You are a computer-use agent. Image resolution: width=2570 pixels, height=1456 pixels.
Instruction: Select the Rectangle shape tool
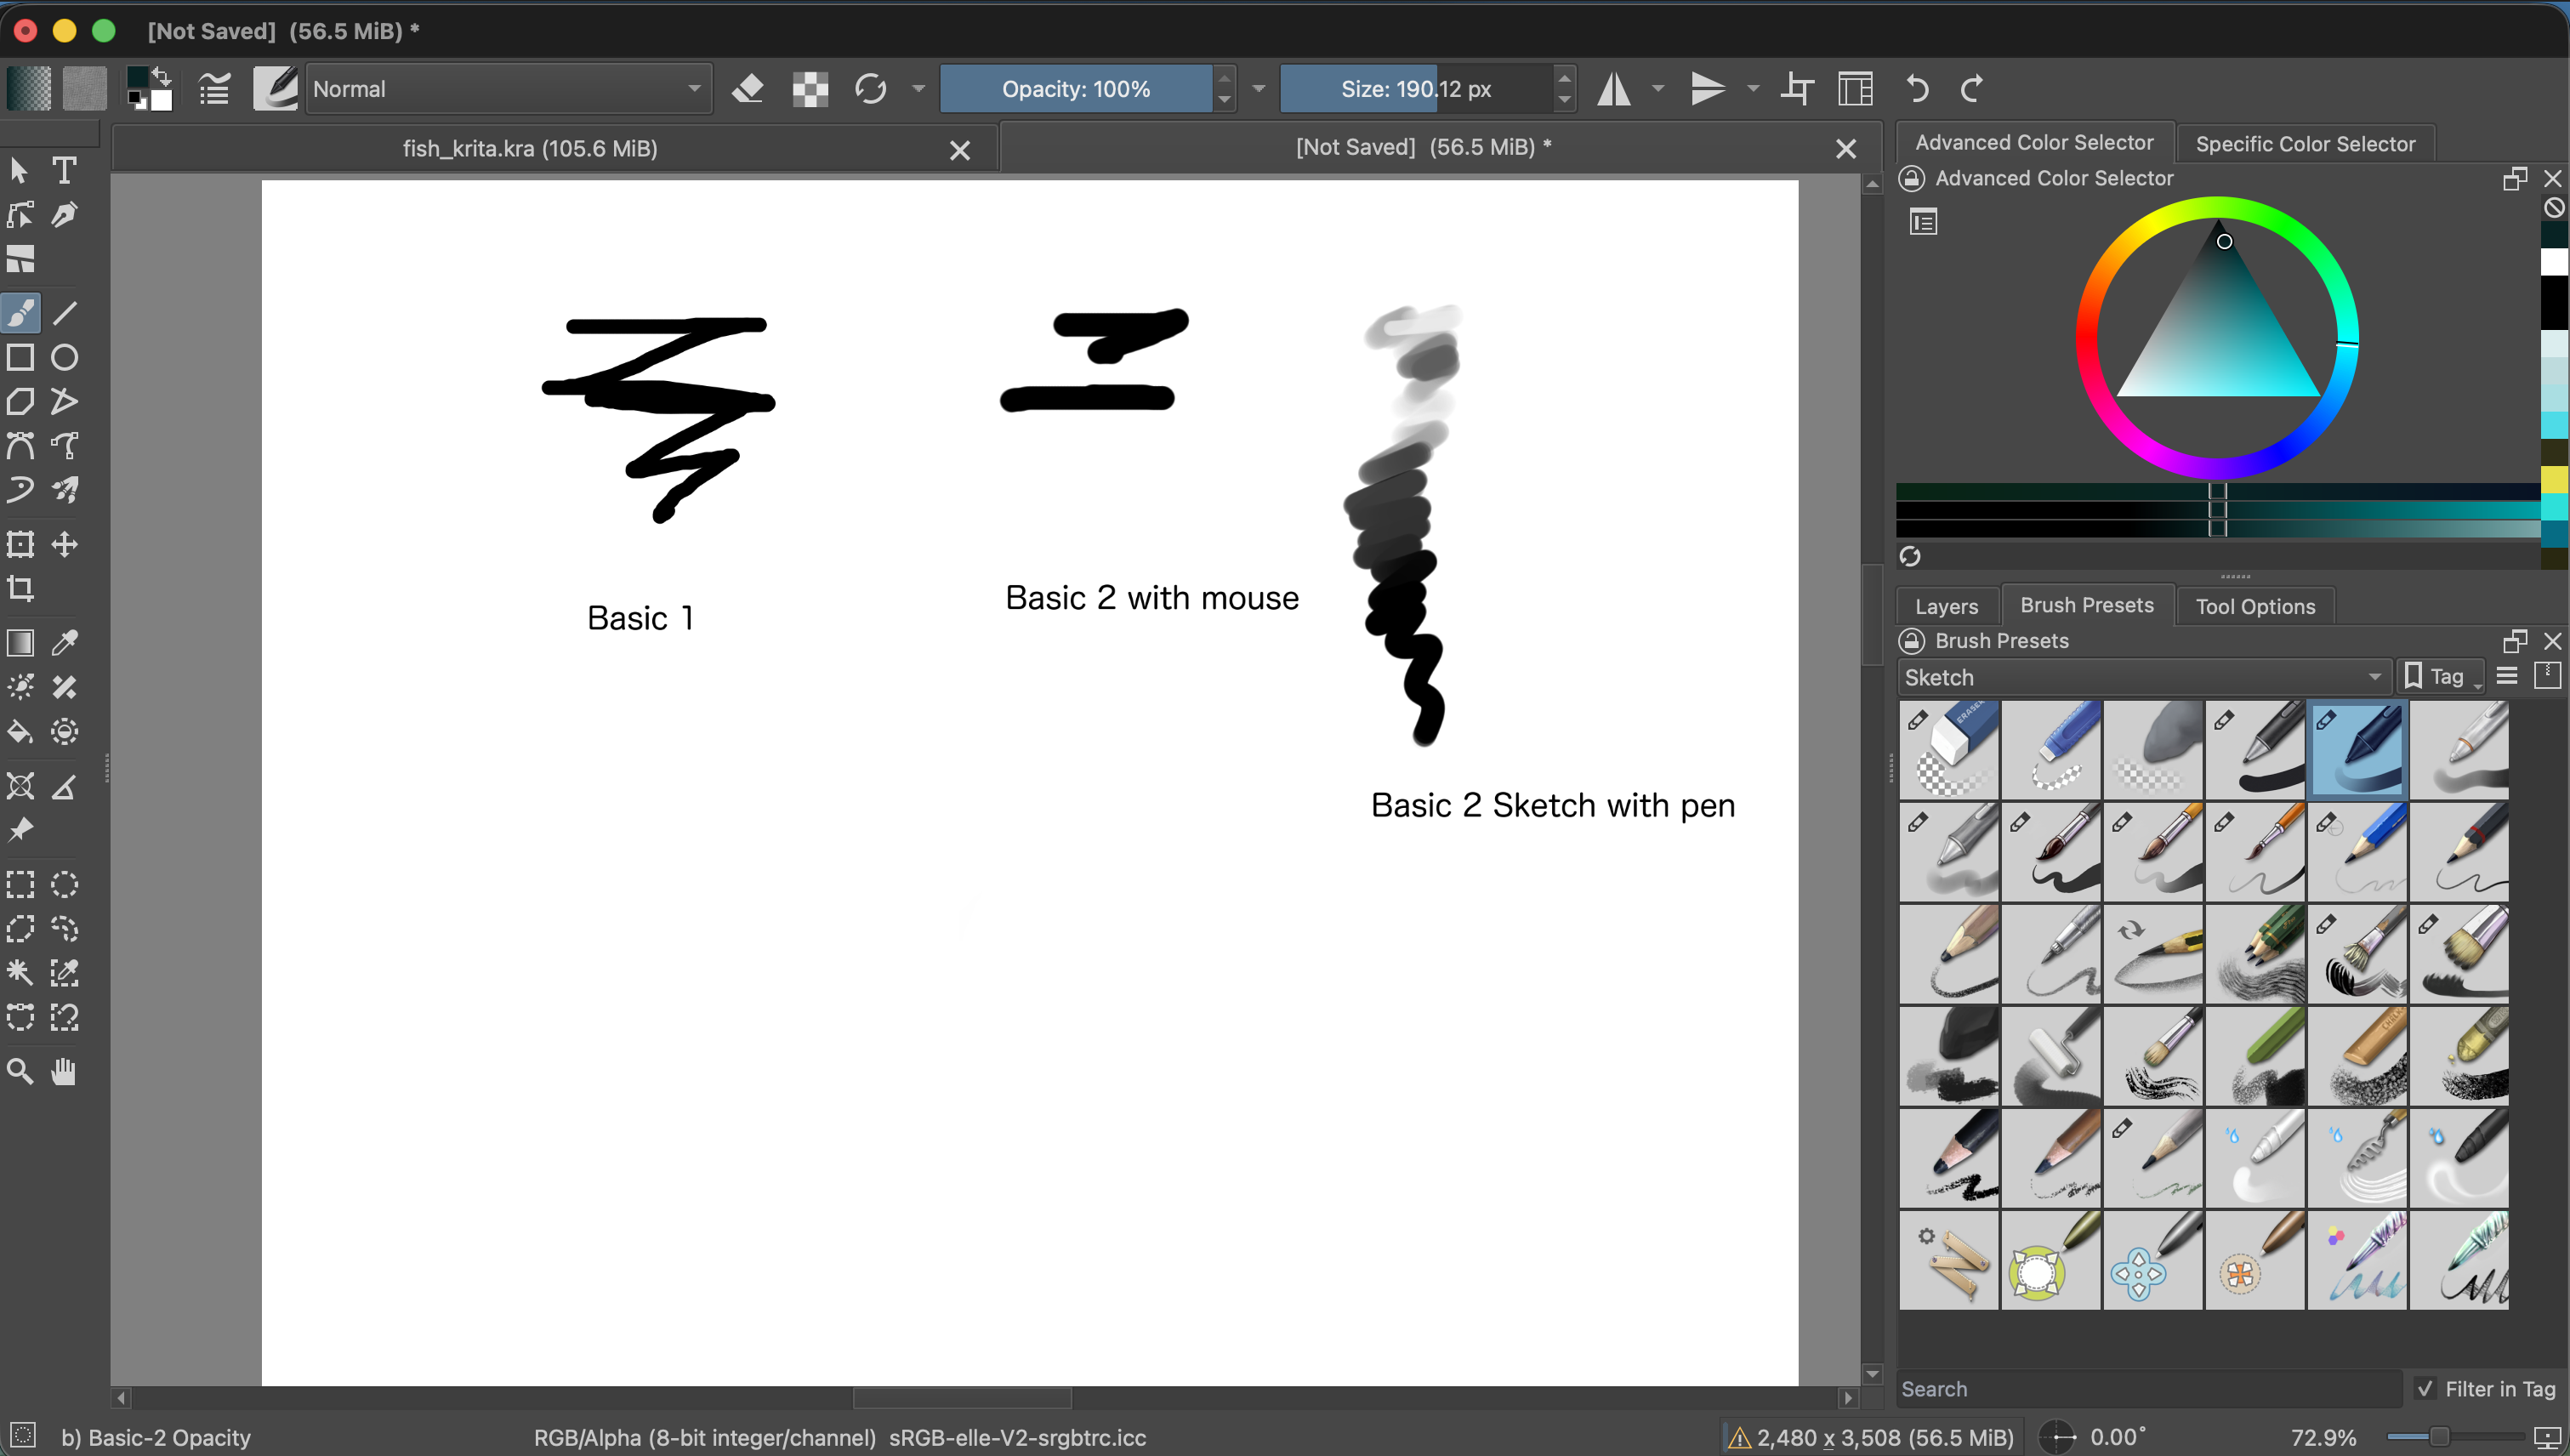pos(21,357)
